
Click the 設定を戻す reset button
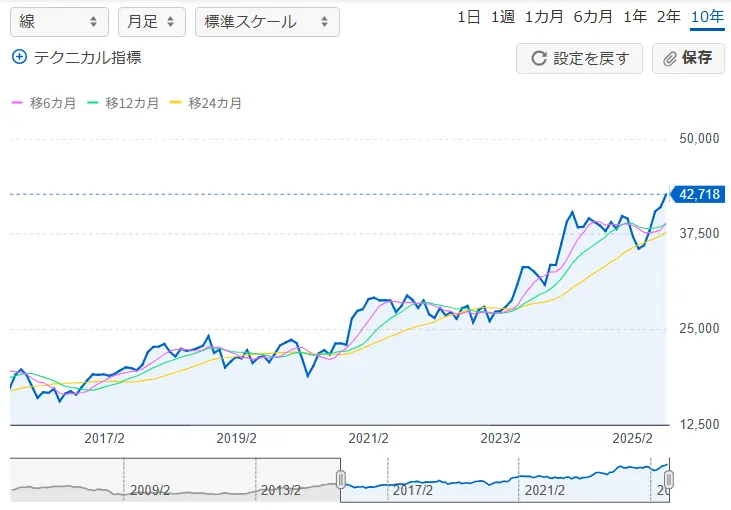pyautogui.click(x=579, y=58)
